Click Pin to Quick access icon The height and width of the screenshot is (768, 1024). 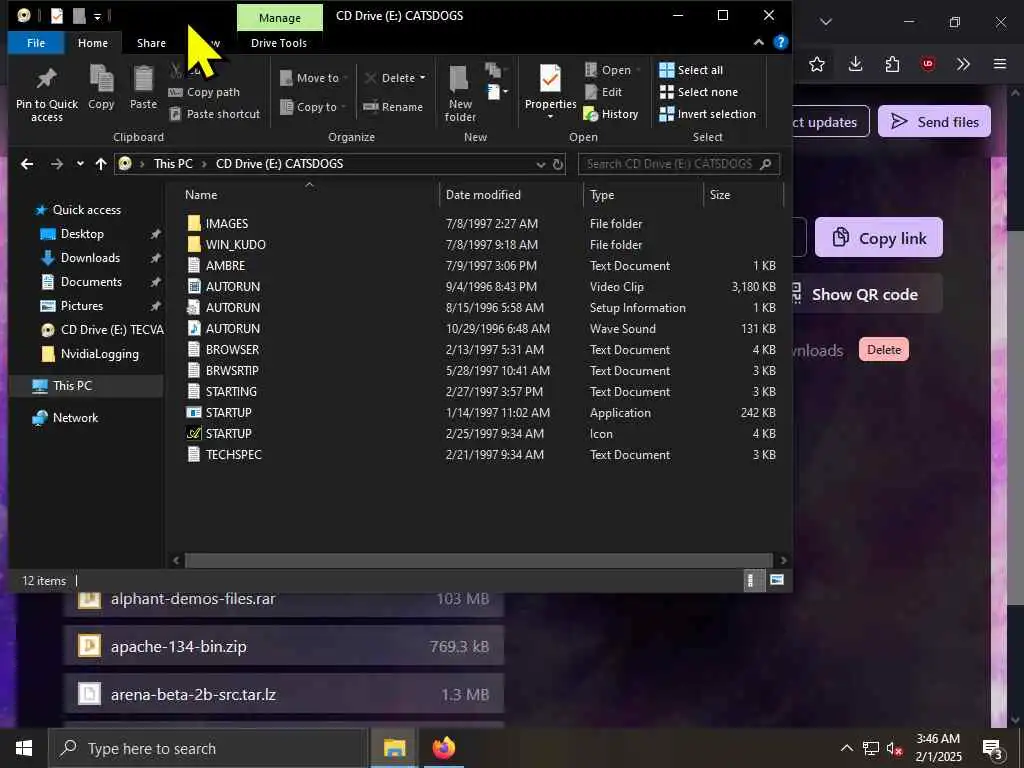pos(46,79)
